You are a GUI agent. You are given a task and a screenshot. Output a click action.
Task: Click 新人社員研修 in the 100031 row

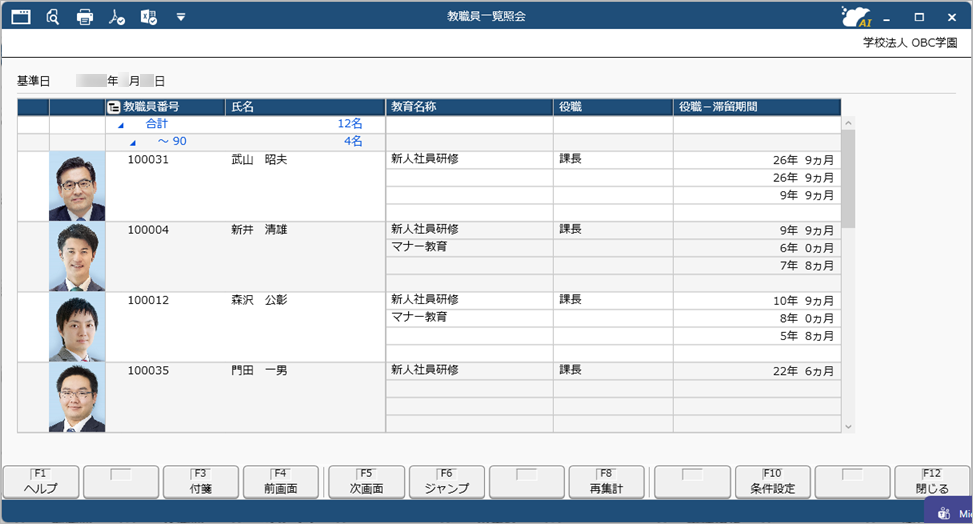(x=425, y=159)
